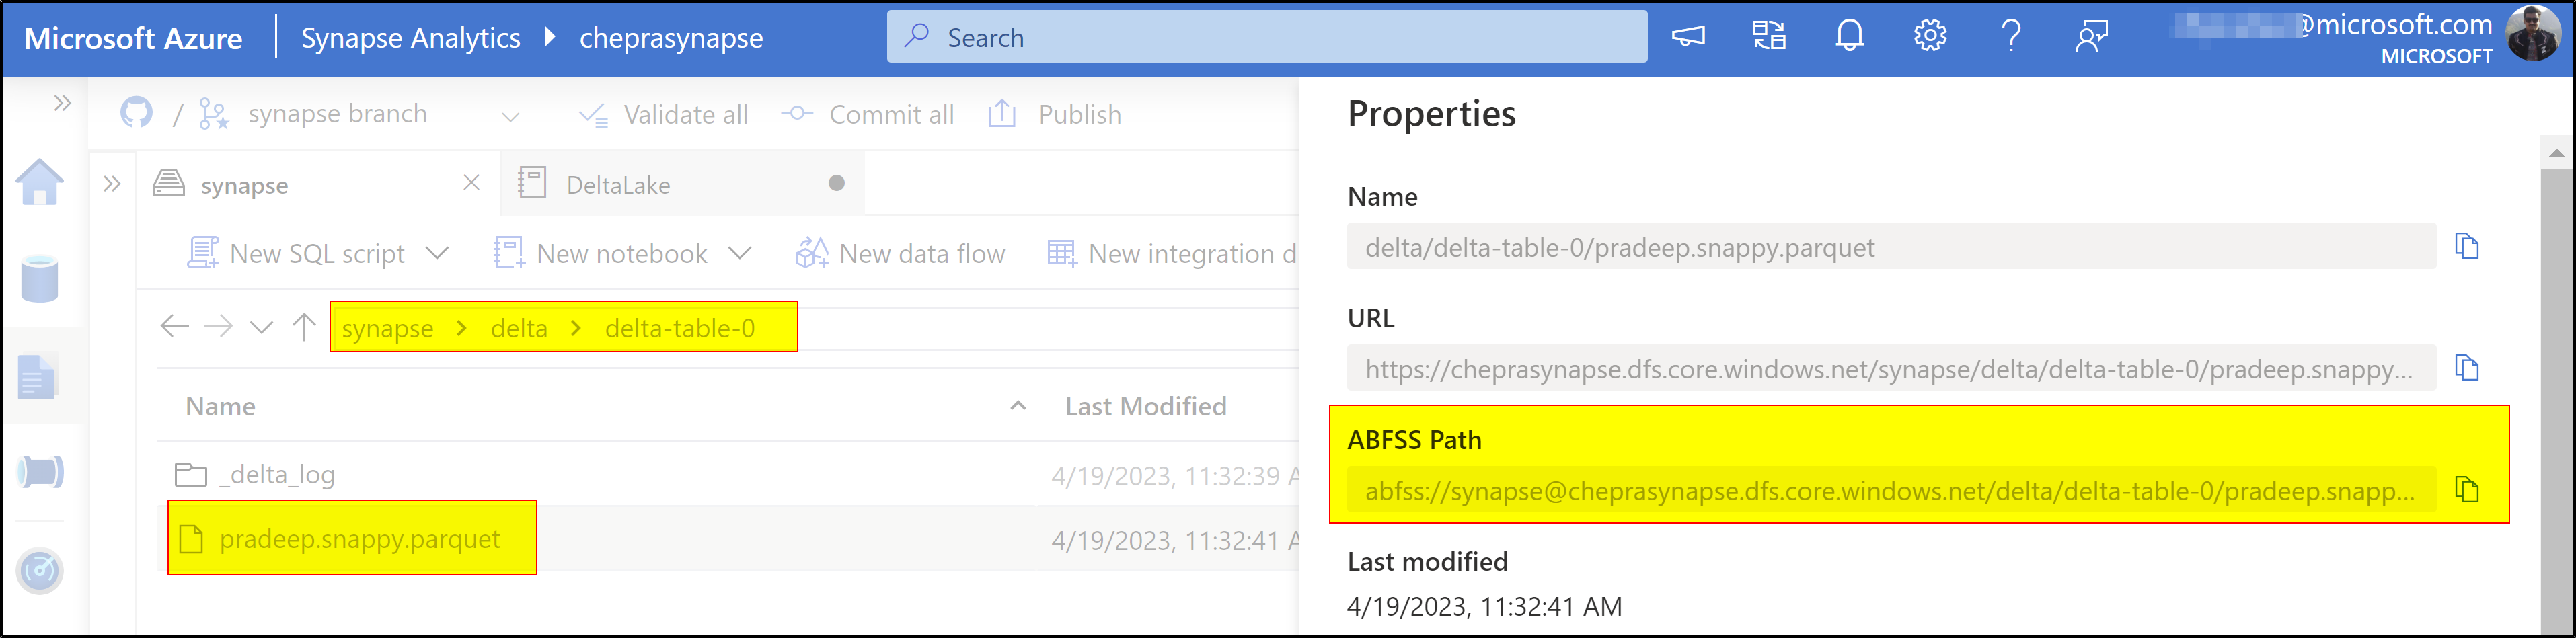The height and width of the screenshot is (638, 2576).
Task: Copy the ABFSS Path to clipboard
Action: (2467, 490)
